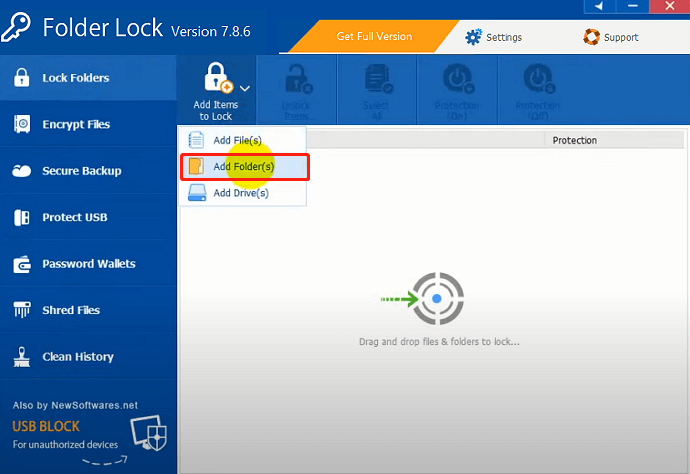690x474 pixels.
Task: Click the Clean History brush icon
Action: point(22,357)
